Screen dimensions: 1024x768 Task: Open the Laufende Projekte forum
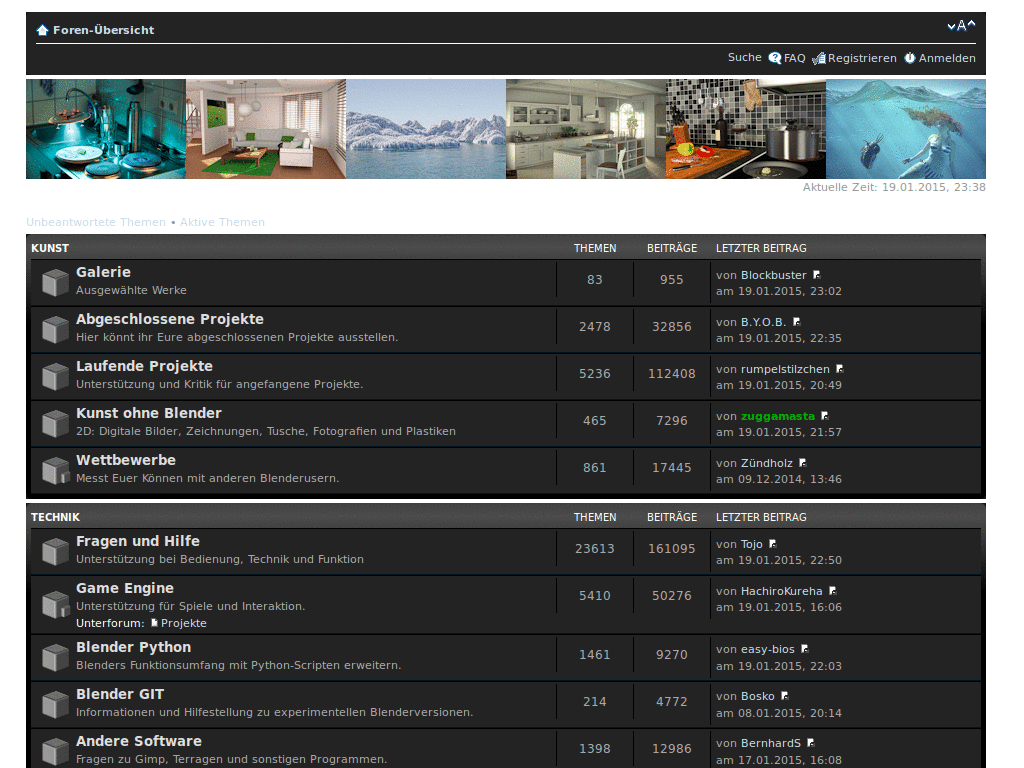click(x=144, y=366)
